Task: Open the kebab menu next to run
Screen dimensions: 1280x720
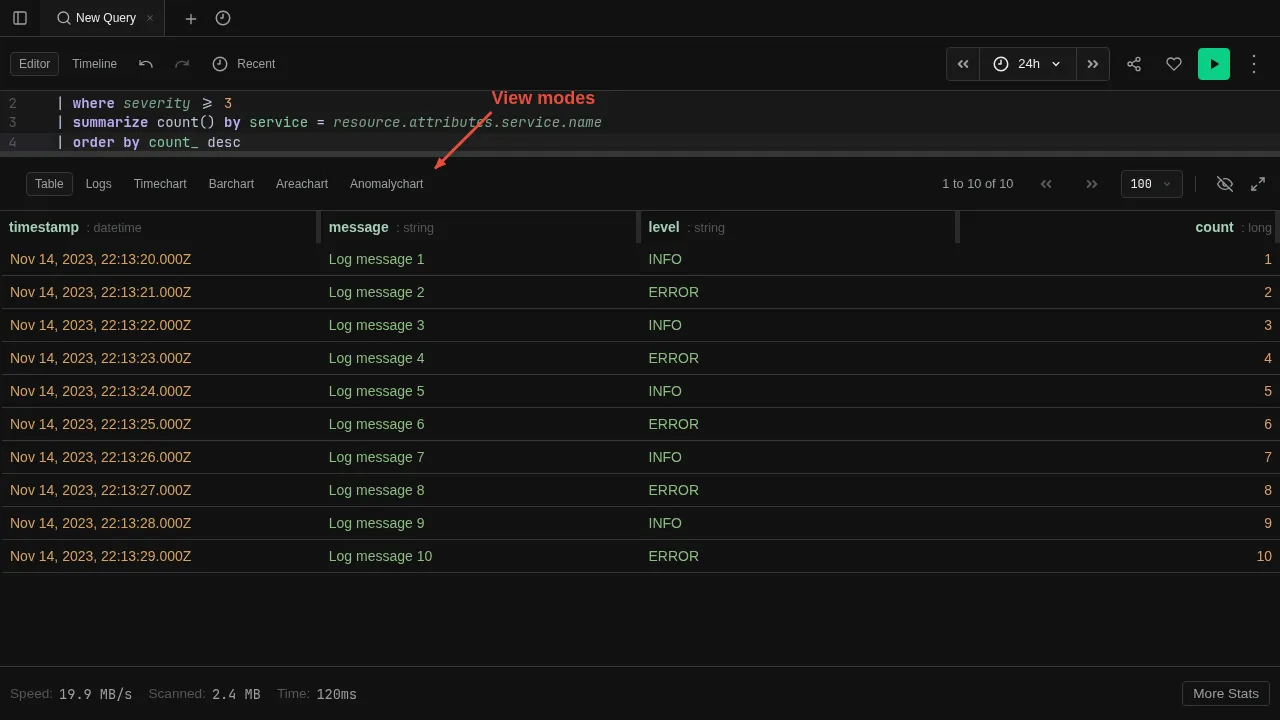Action: point(1254,63)
